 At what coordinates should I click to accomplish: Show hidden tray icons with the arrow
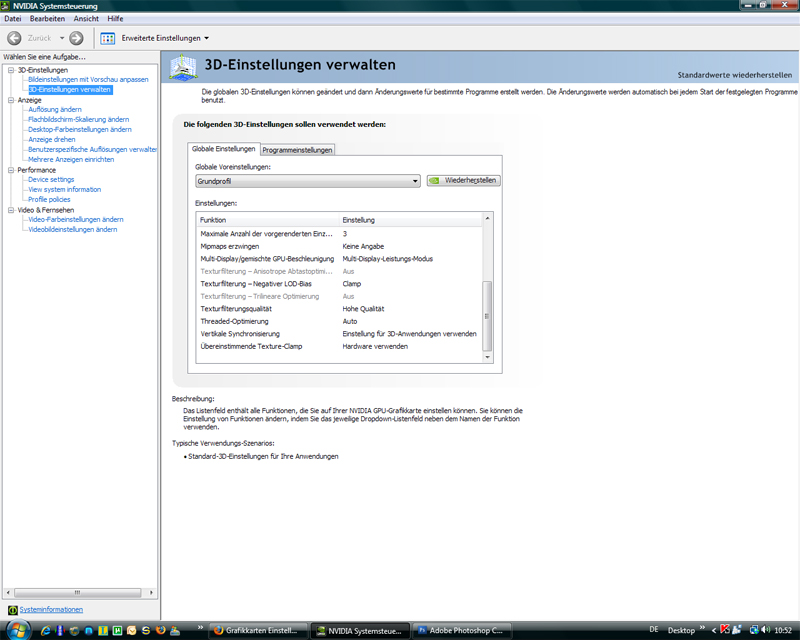(714, 630)
